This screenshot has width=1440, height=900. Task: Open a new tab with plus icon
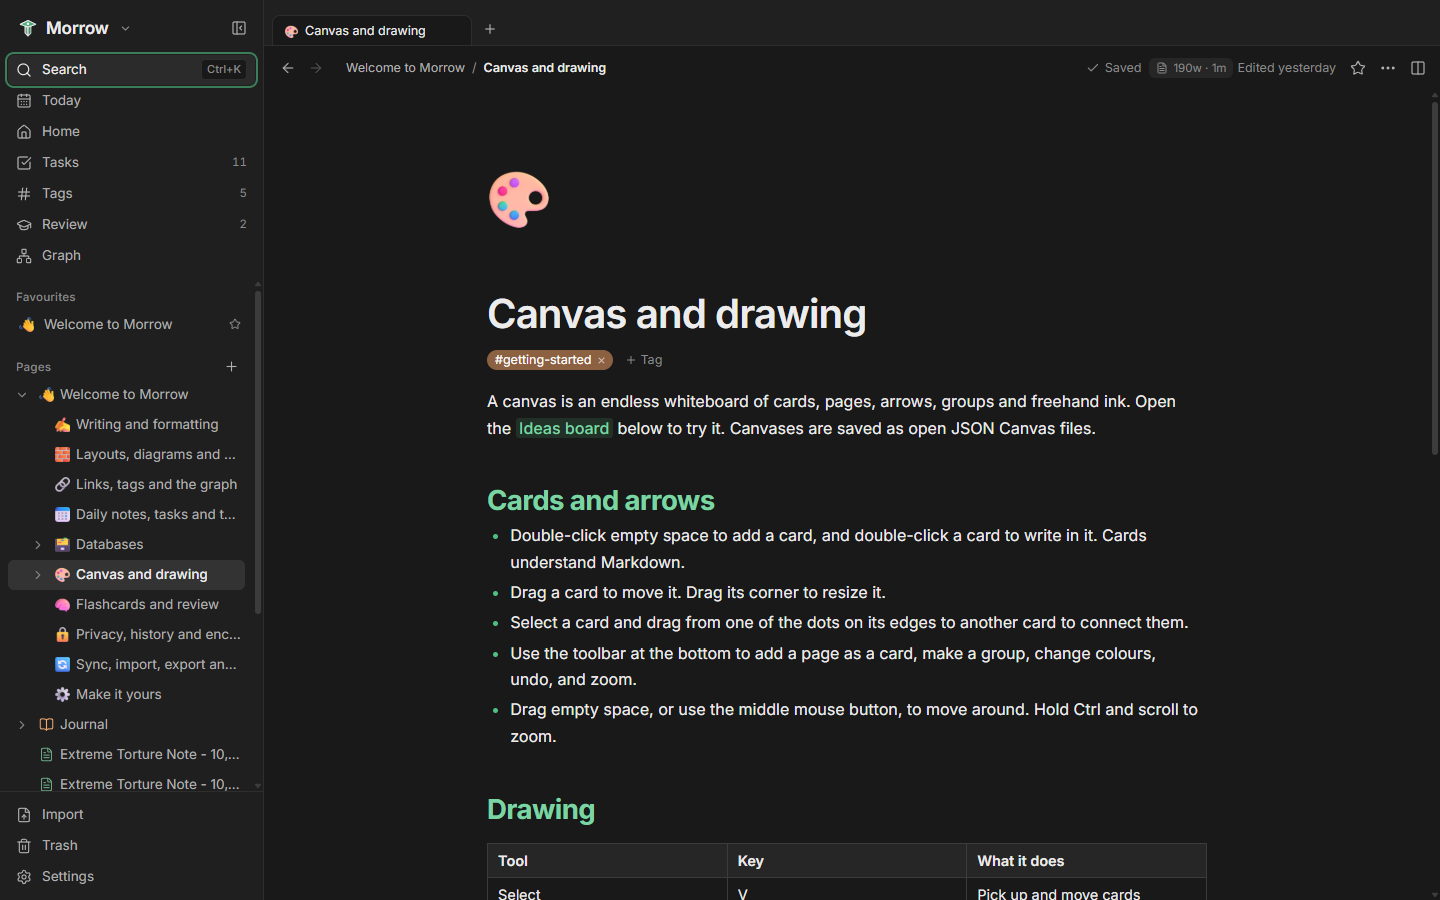click(x=490, y=29)
